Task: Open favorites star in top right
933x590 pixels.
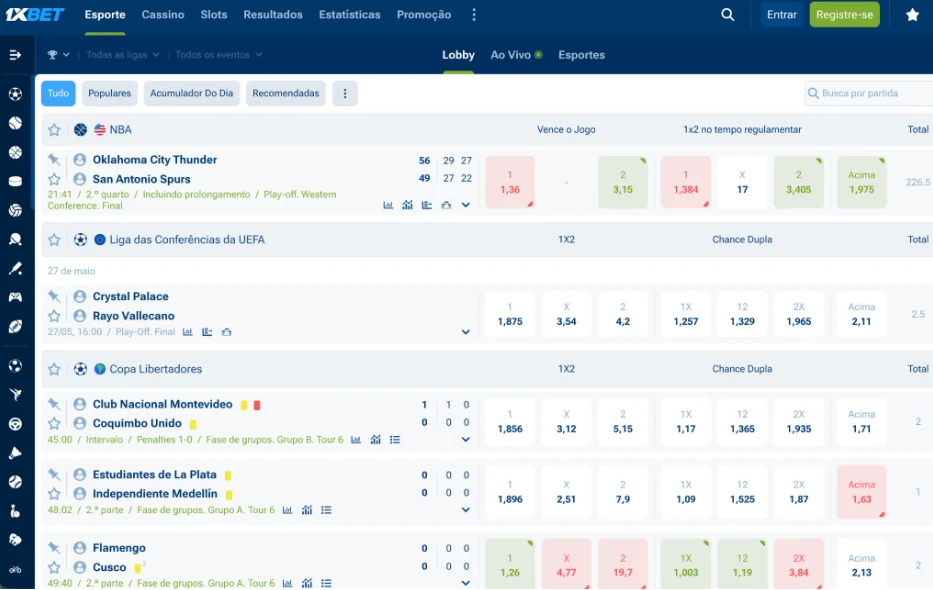Action: [912, 15]
